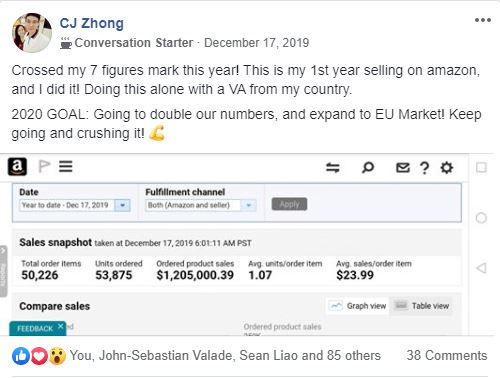Expand the Fulfillment channel dropdown arrow
This screenshot has height=378, width=500.
coord(248,205)
